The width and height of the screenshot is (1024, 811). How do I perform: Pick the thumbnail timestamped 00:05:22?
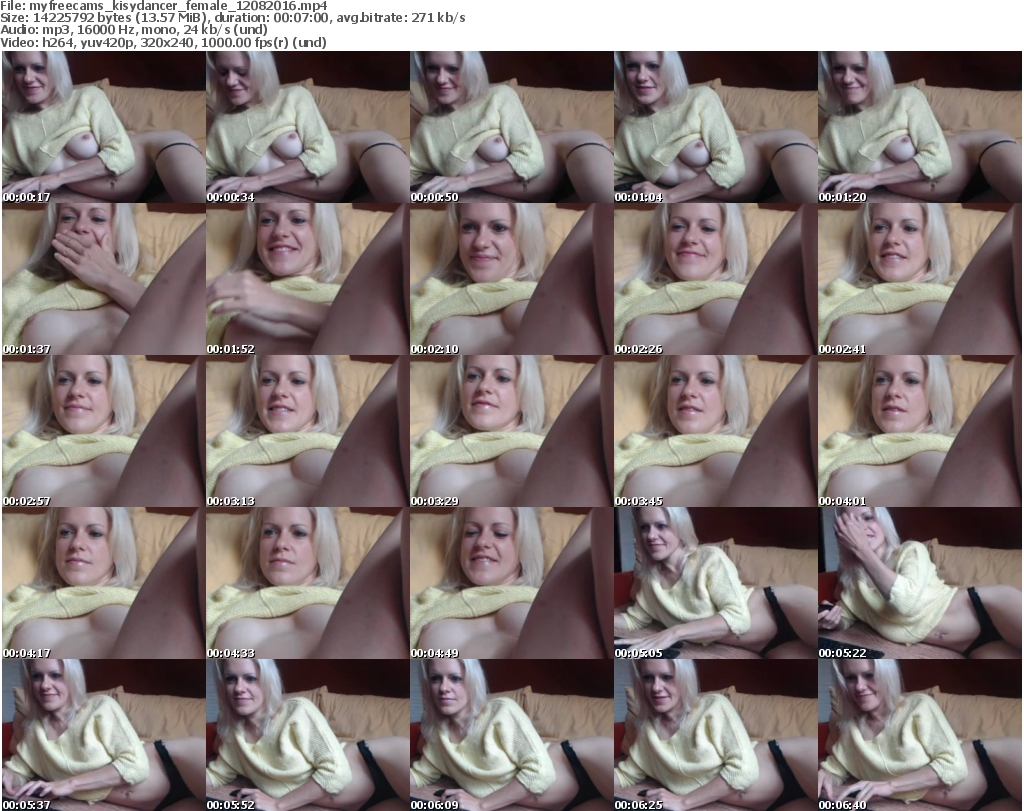pos(919,583)
